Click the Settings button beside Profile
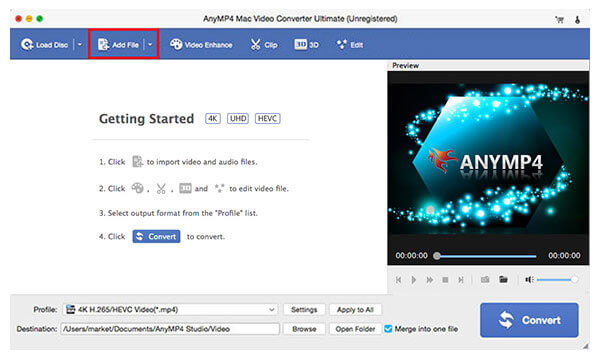Viewport: 600px width, 360px height. tap(304, 310)
